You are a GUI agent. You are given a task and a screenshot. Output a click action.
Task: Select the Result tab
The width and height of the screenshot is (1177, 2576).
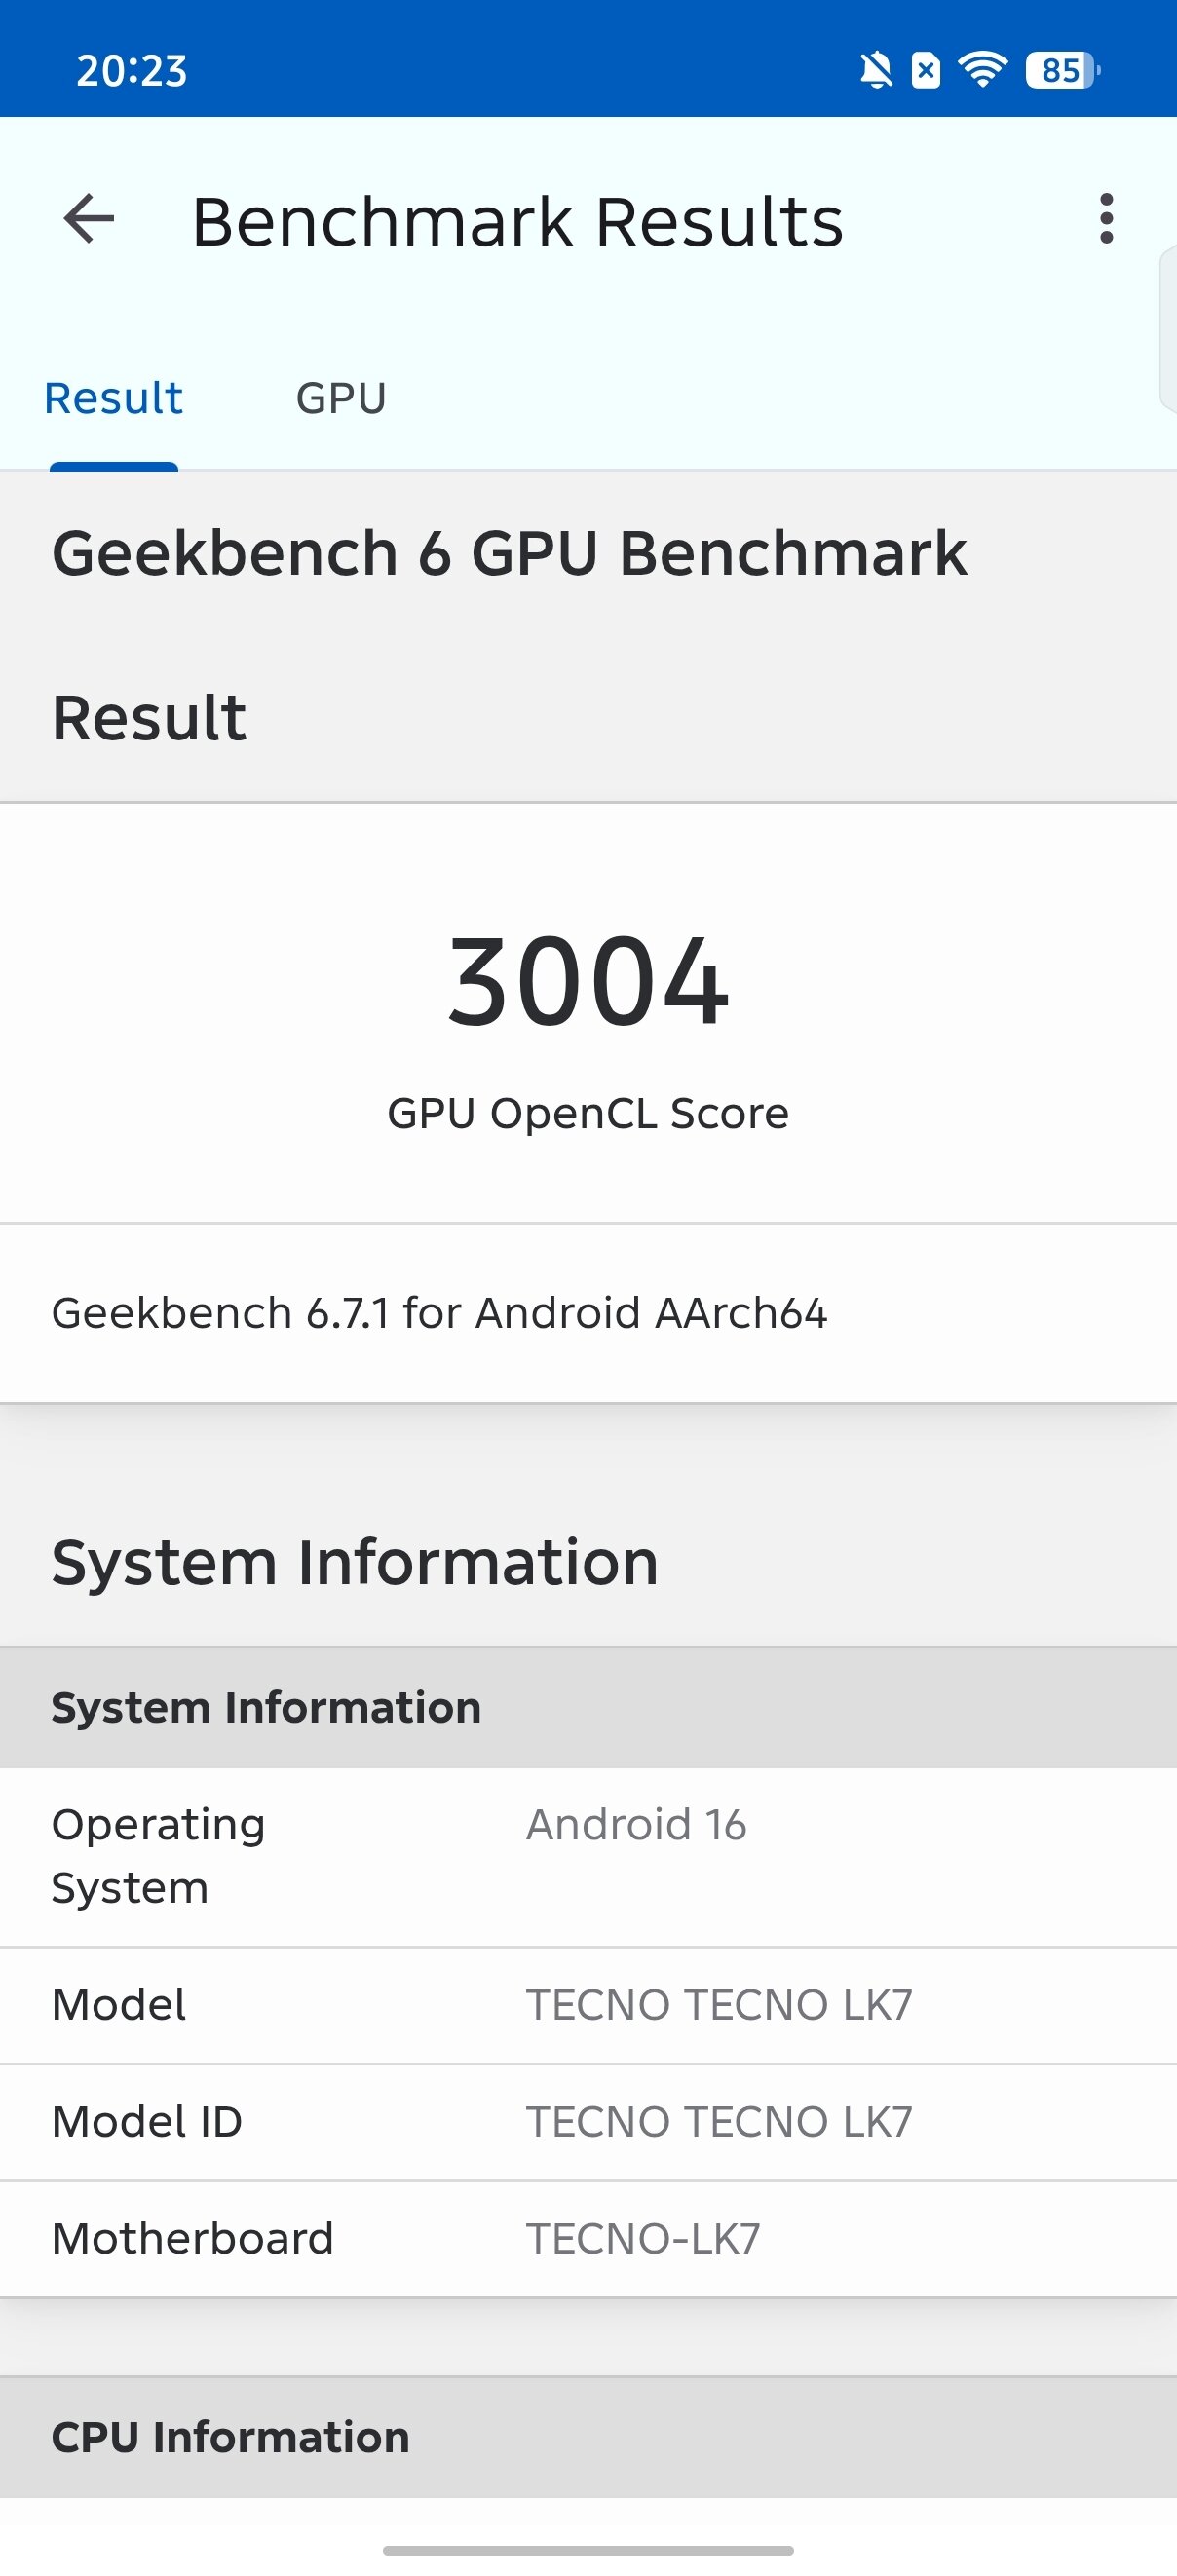[114, 398]
